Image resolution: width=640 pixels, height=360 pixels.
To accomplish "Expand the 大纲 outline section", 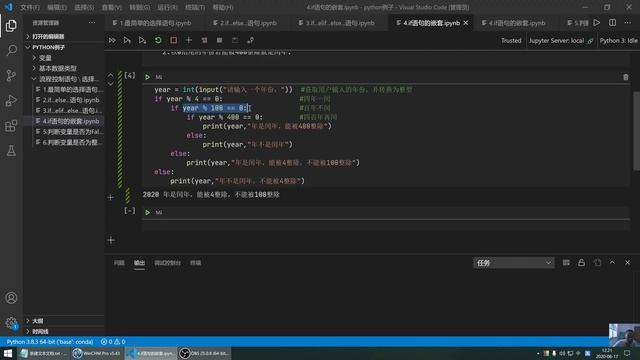I will (x=64, y=321).
